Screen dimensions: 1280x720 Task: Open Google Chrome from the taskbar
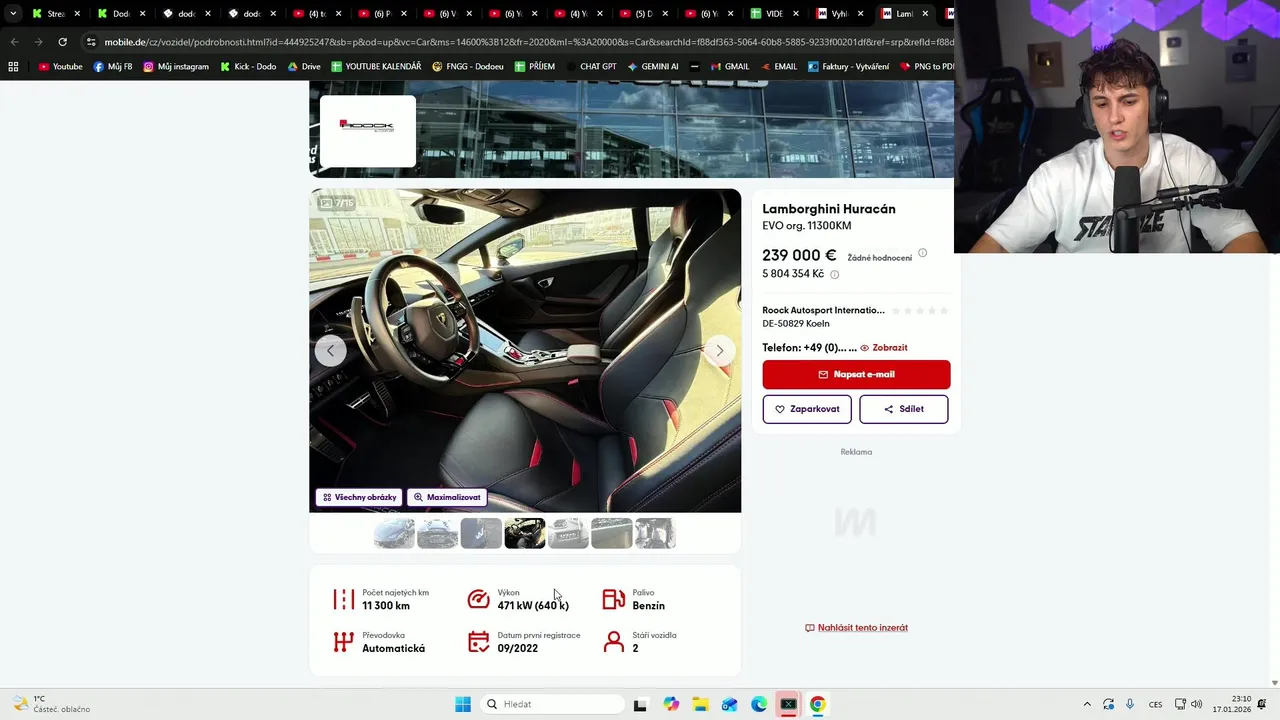[x=817, y=704]
